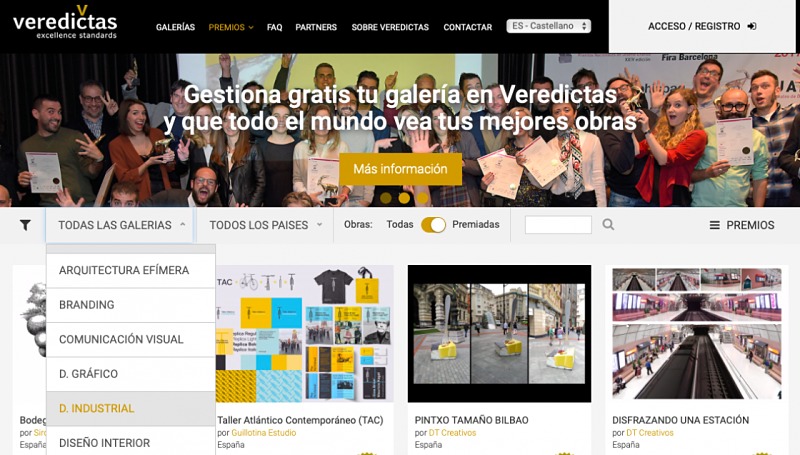Open the PREMIOS hamburger menu icon
The height and width of the screenshot is (455, 800).
(x=714, y=225)
